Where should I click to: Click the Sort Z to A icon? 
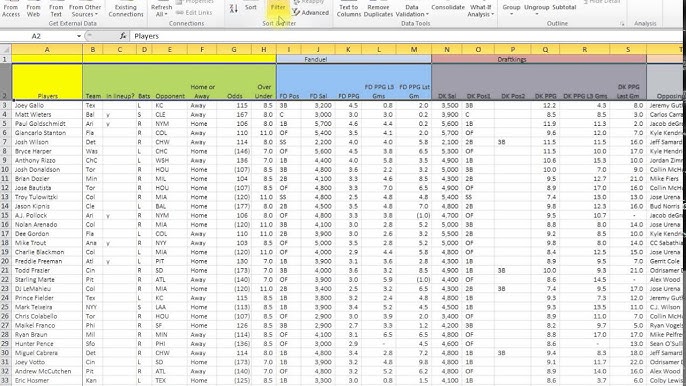234,8
